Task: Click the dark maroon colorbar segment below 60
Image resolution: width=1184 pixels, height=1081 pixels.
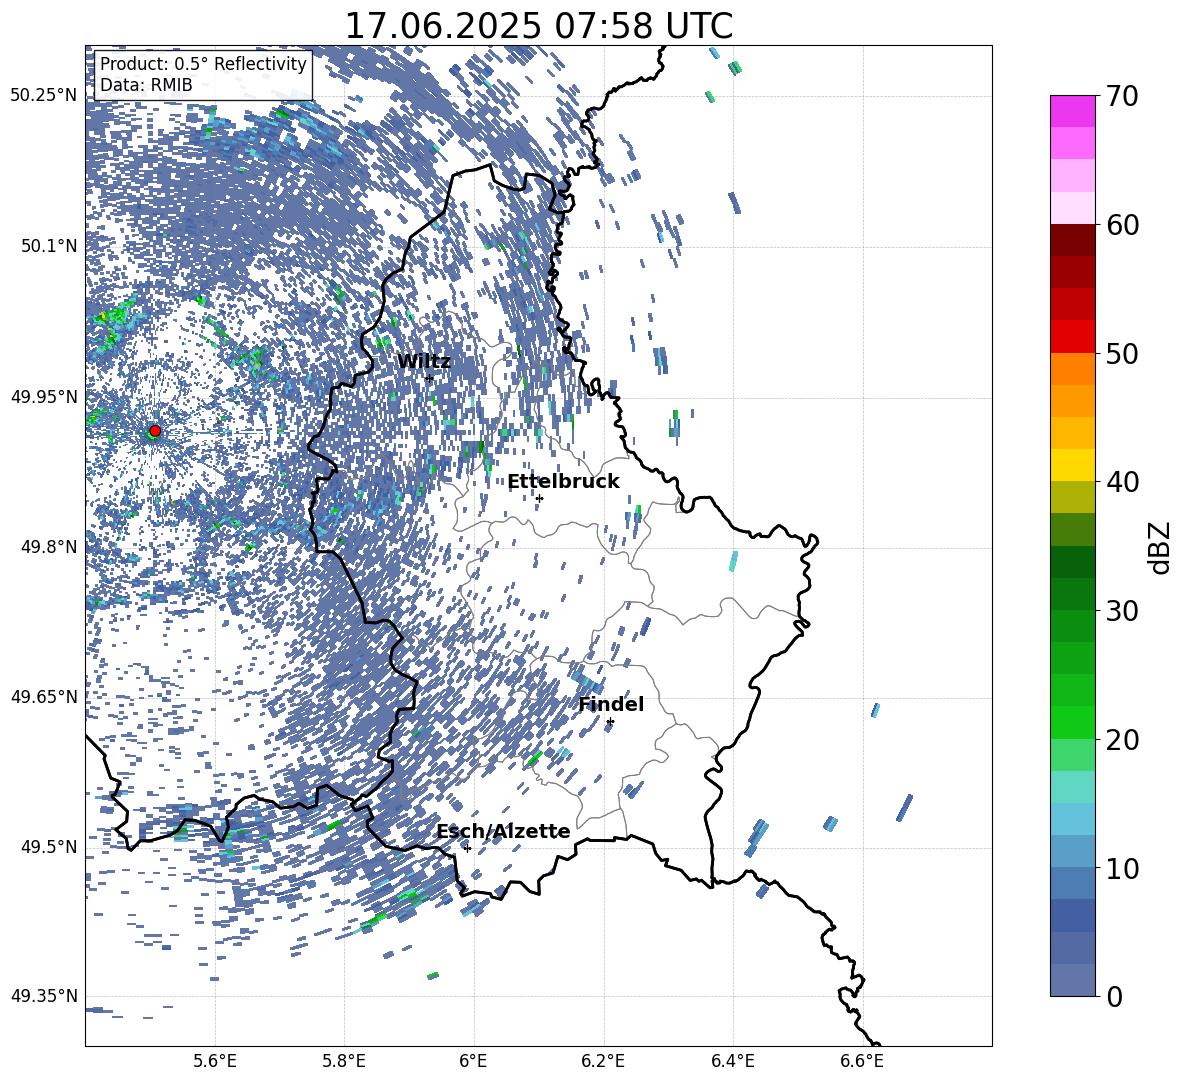Action: 1072,240
